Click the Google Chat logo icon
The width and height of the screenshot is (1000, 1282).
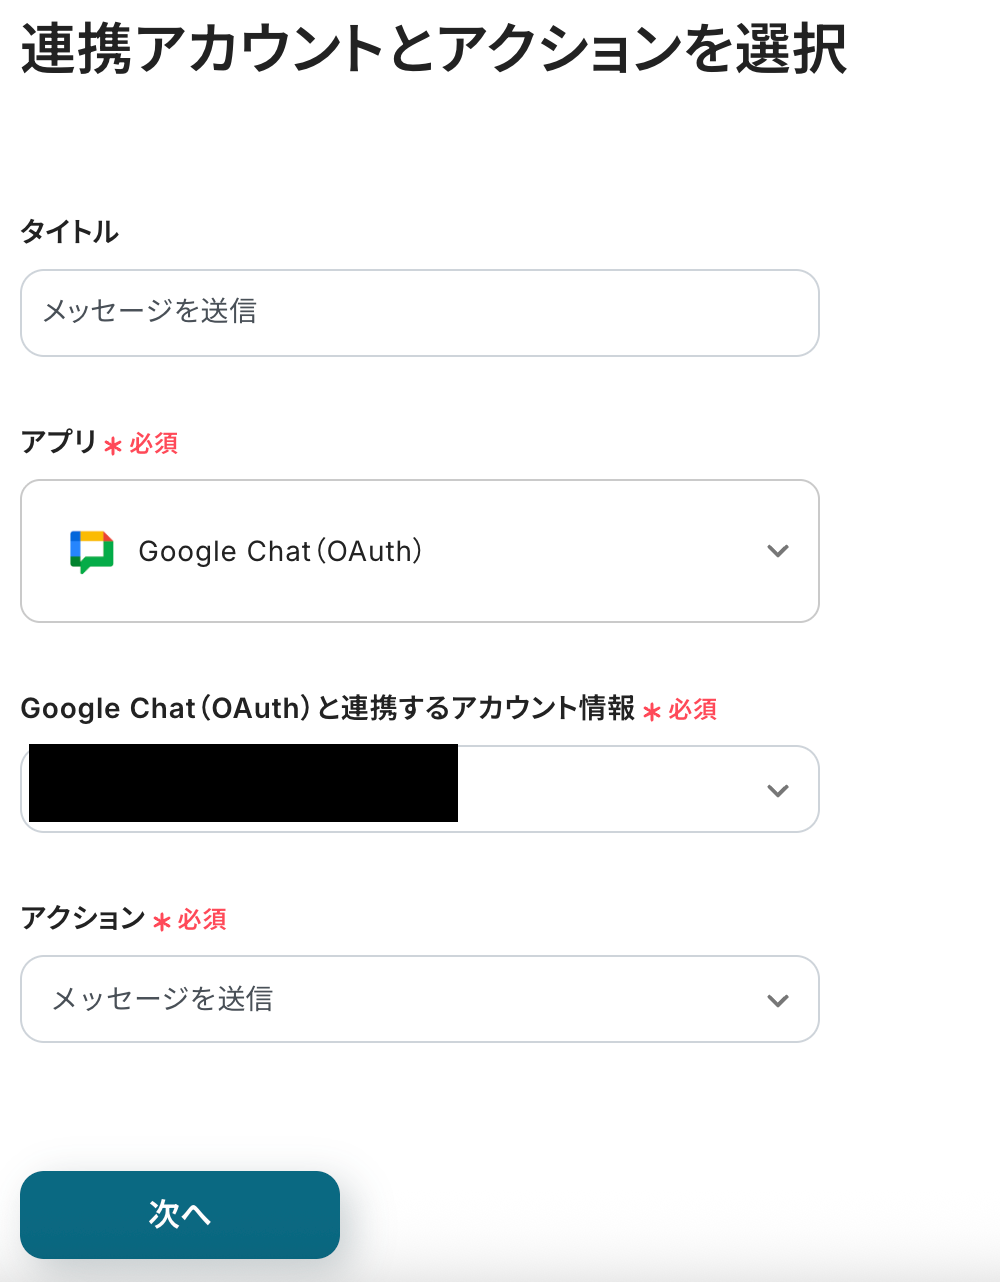pyautogui.click(x=91, y=551)
